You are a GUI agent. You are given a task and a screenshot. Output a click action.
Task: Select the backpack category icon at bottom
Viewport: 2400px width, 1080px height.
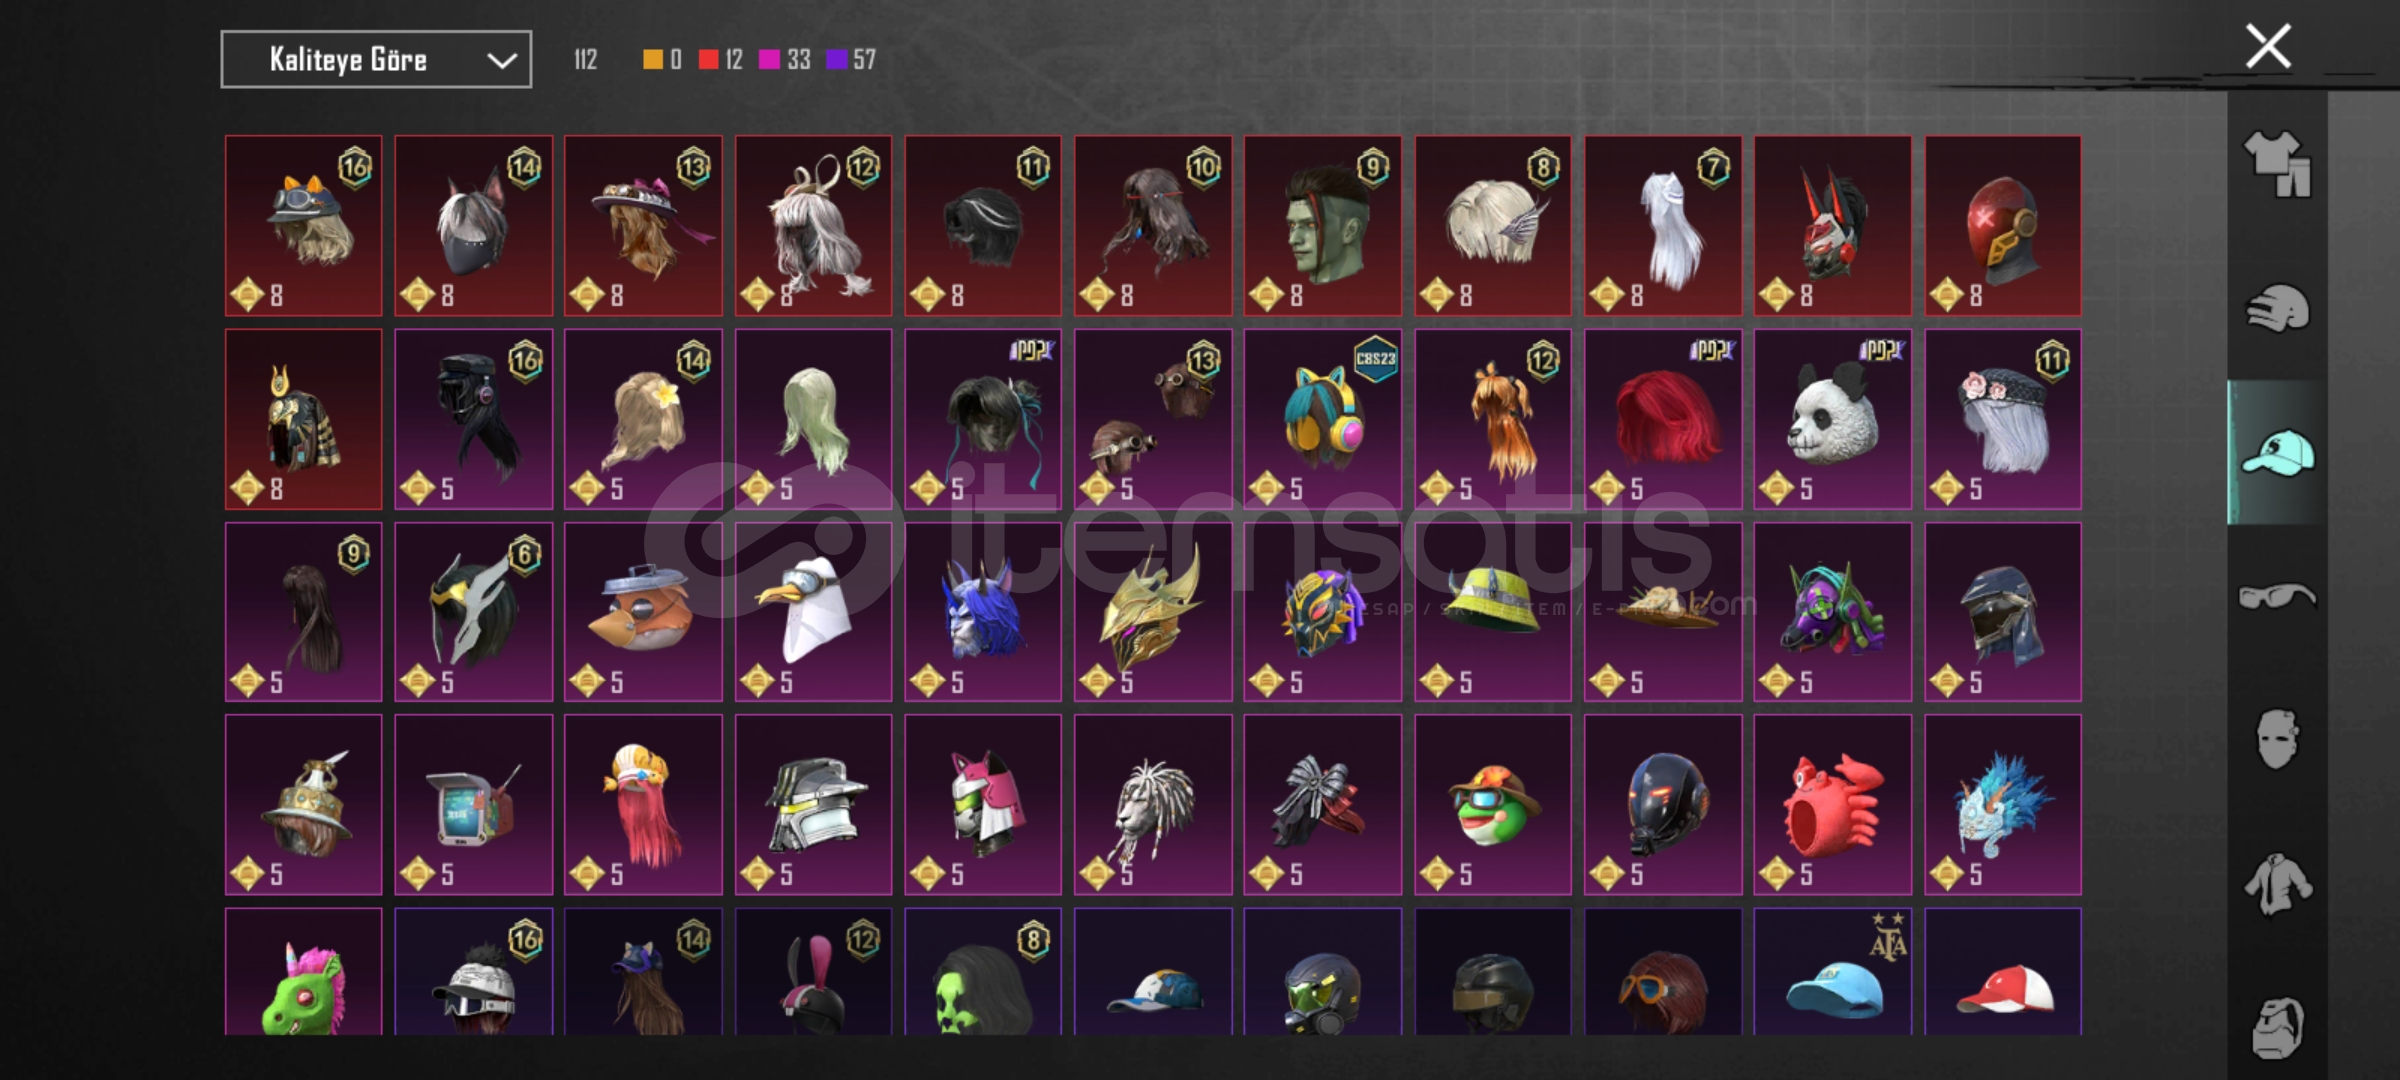coord(2277,1027)
